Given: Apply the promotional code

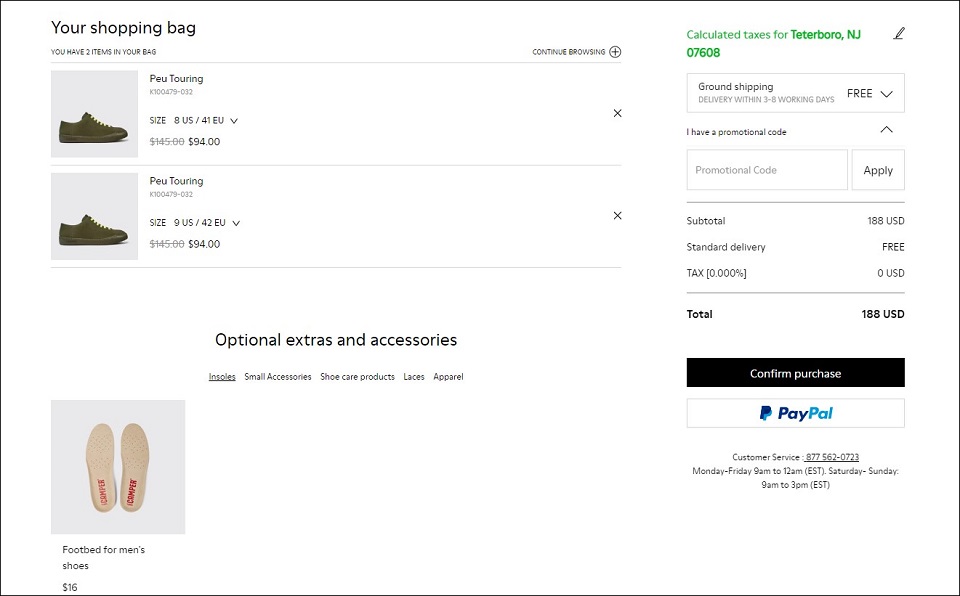Looking at the screenshot, I should click(x=878, y=170).
